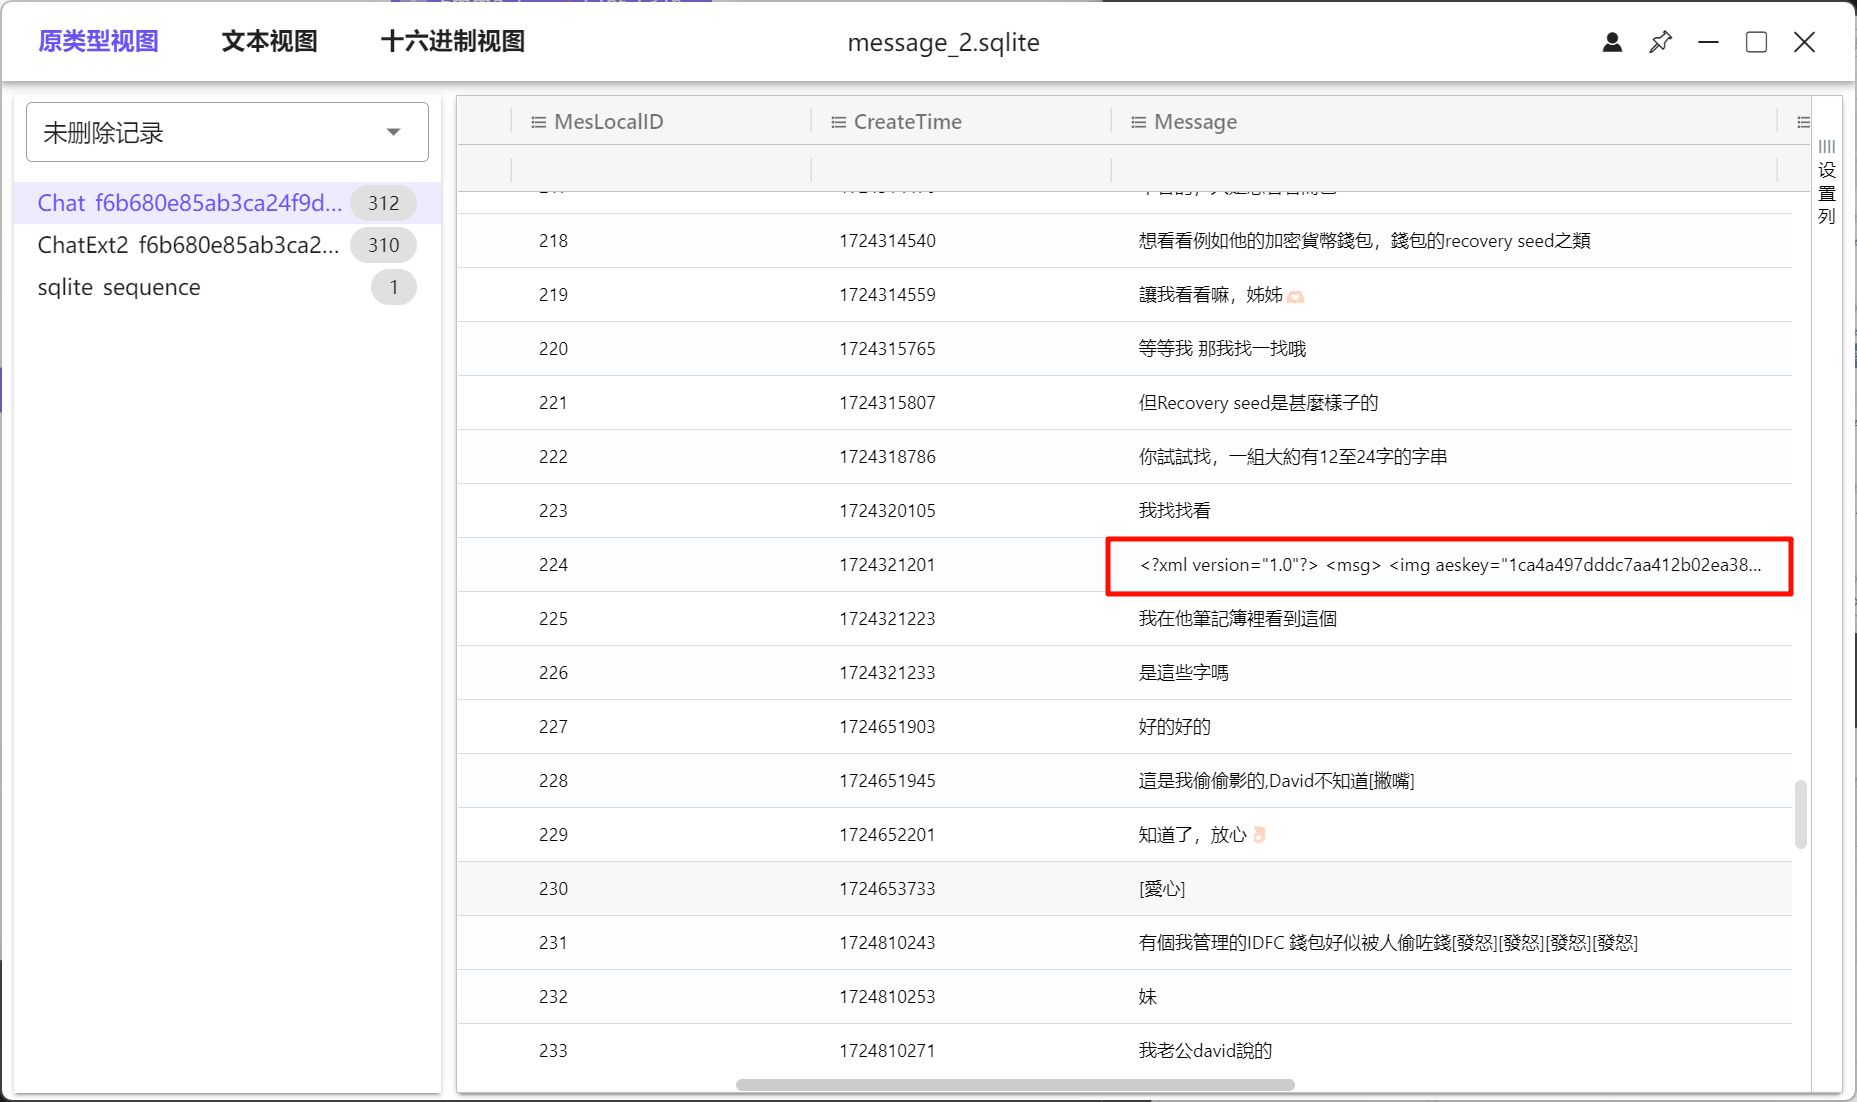Open the CreateTime column menu icon
This screenshot has width=1857, height=1102.
pos(838,122)
